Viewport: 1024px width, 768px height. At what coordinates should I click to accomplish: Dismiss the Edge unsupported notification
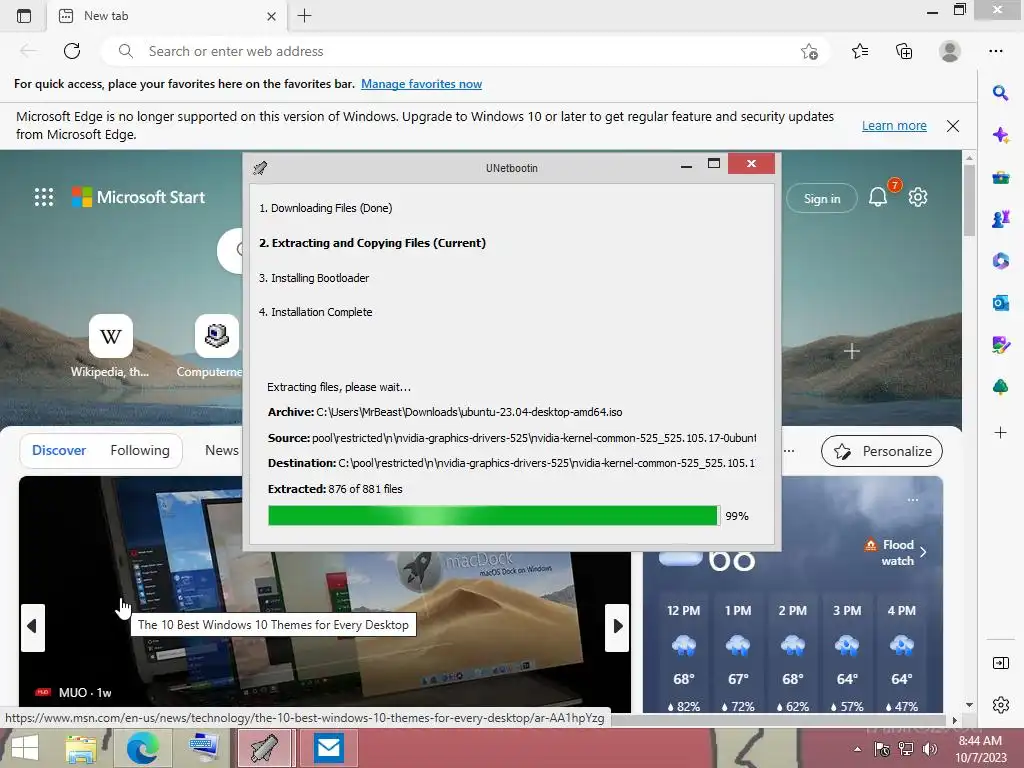pos(953,126)
